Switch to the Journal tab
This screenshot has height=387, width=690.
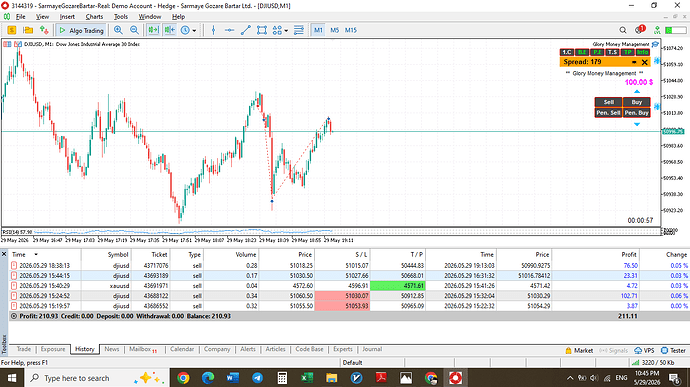click(x=372, y=349)
